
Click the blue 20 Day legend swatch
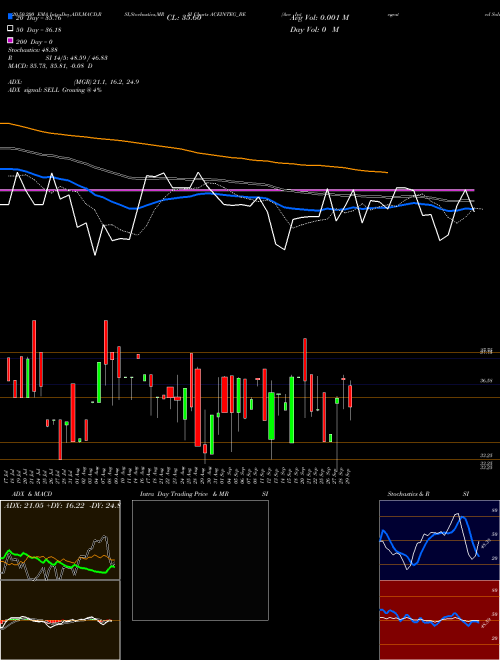[10, 16]
